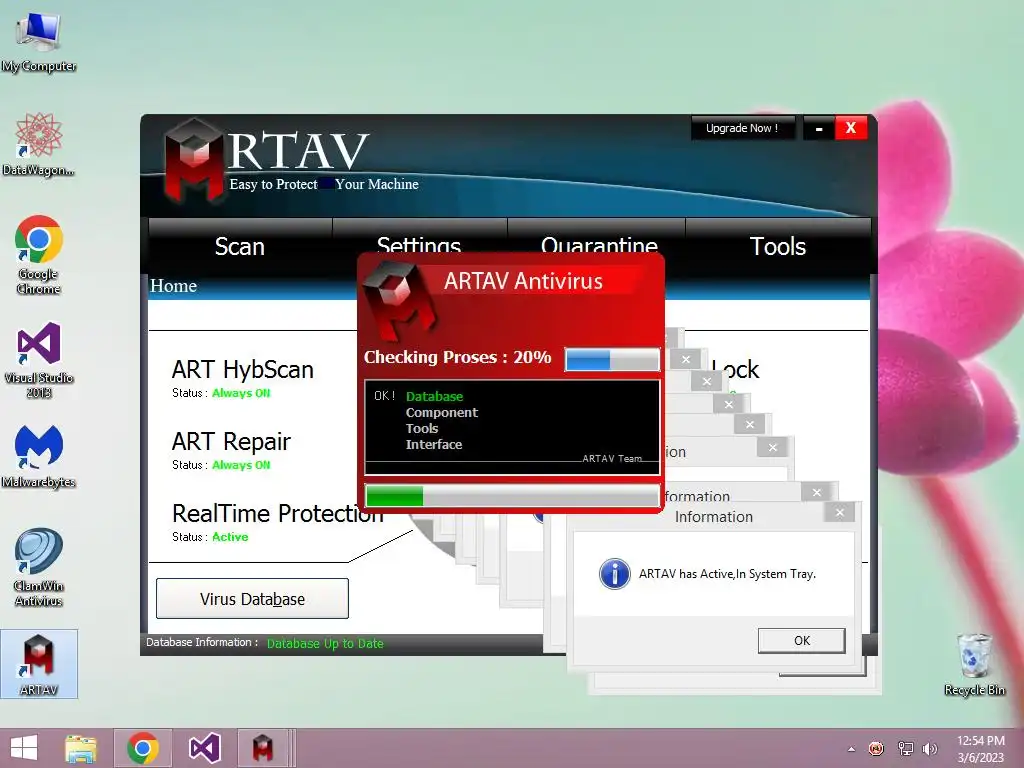Click 'Component' in the splash checklist
1024x768 pixels.
pos(441,413)
